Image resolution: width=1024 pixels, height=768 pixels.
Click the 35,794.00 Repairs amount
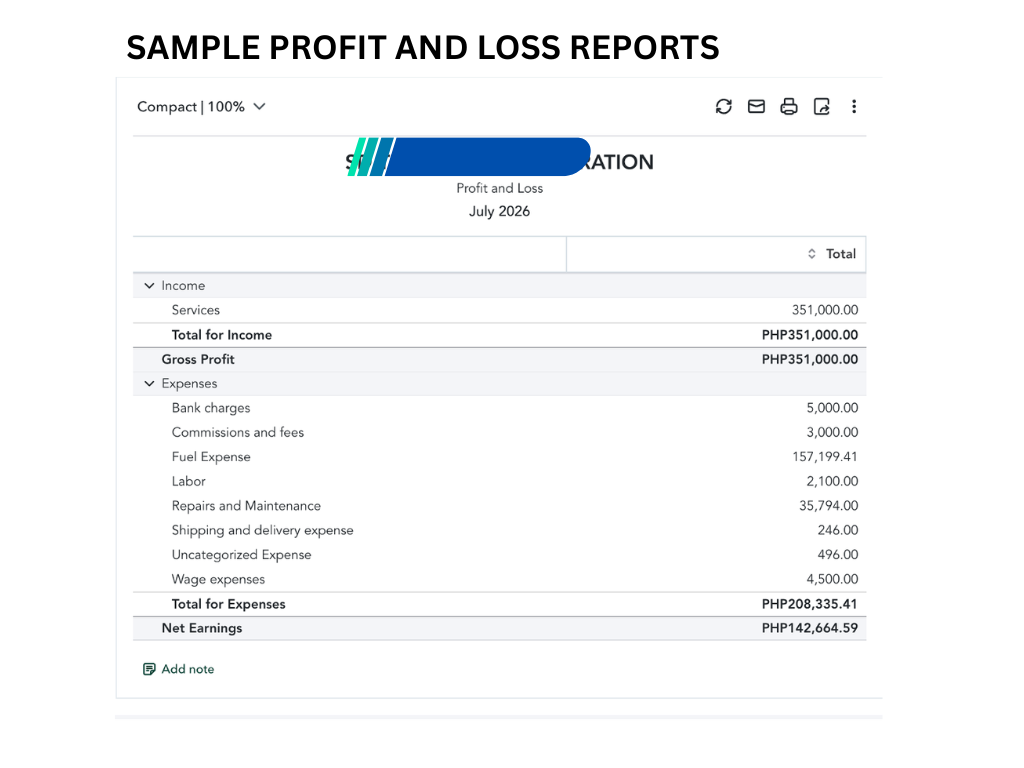coord(828,506)
